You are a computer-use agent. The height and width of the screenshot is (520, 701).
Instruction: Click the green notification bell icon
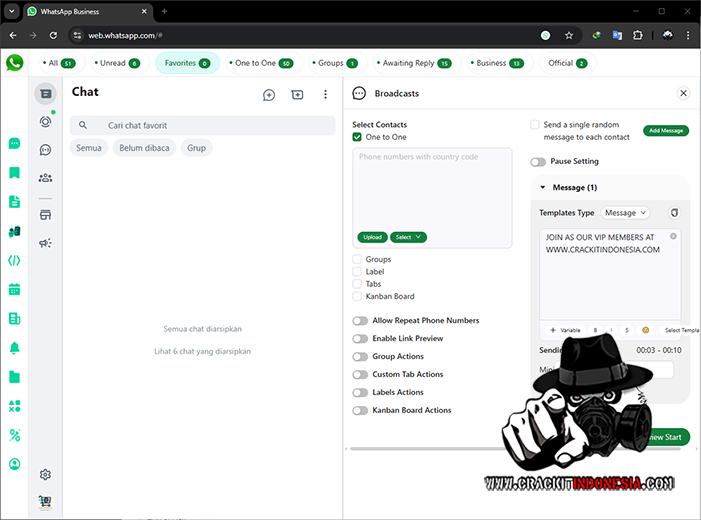tap(14, 348)
